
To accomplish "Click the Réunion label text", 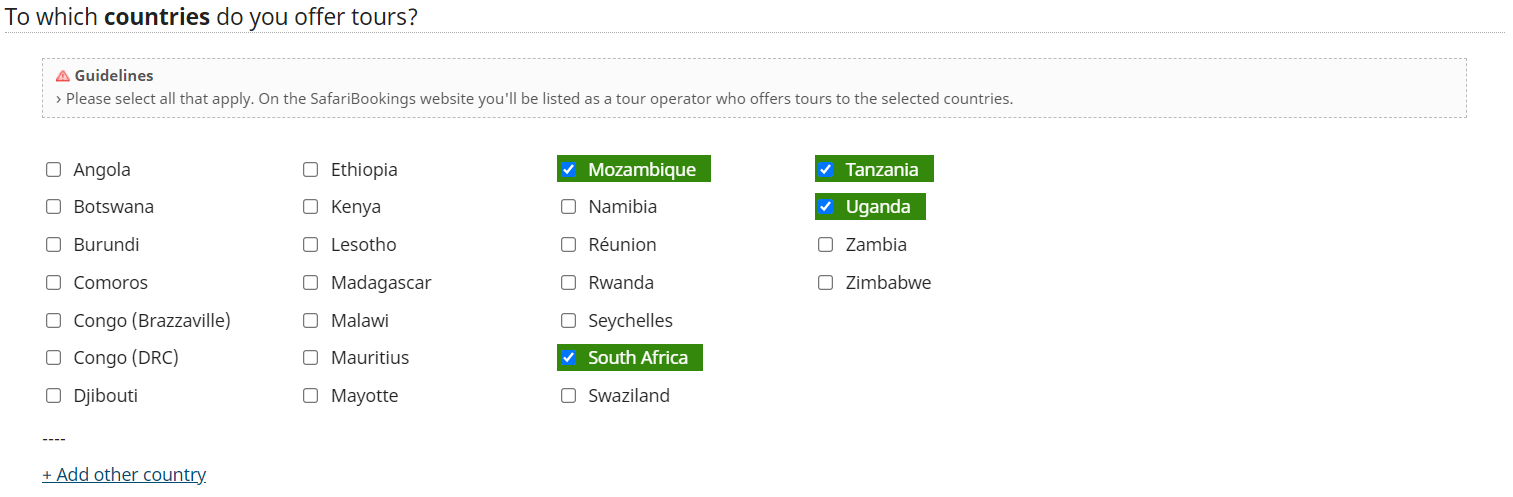I will 622,245.
